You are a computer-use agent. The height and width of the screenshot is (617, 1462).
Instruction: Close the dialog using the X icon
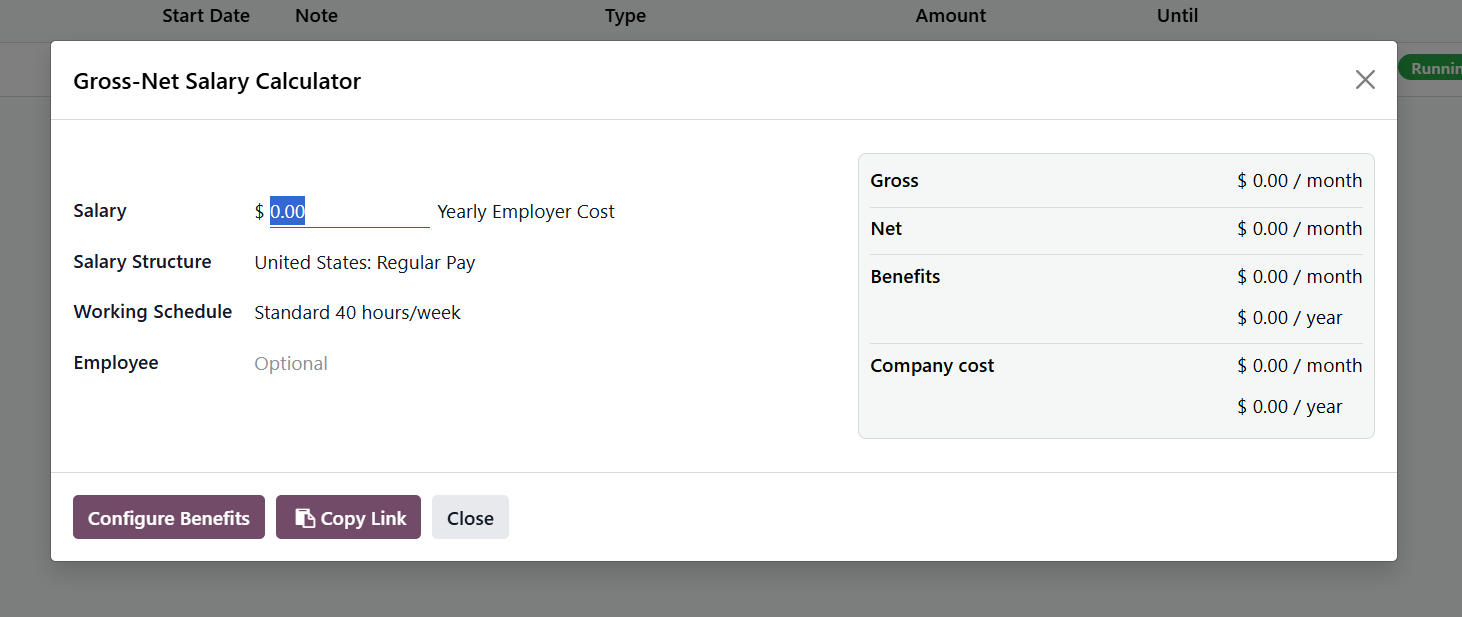tap(1365, 80)
